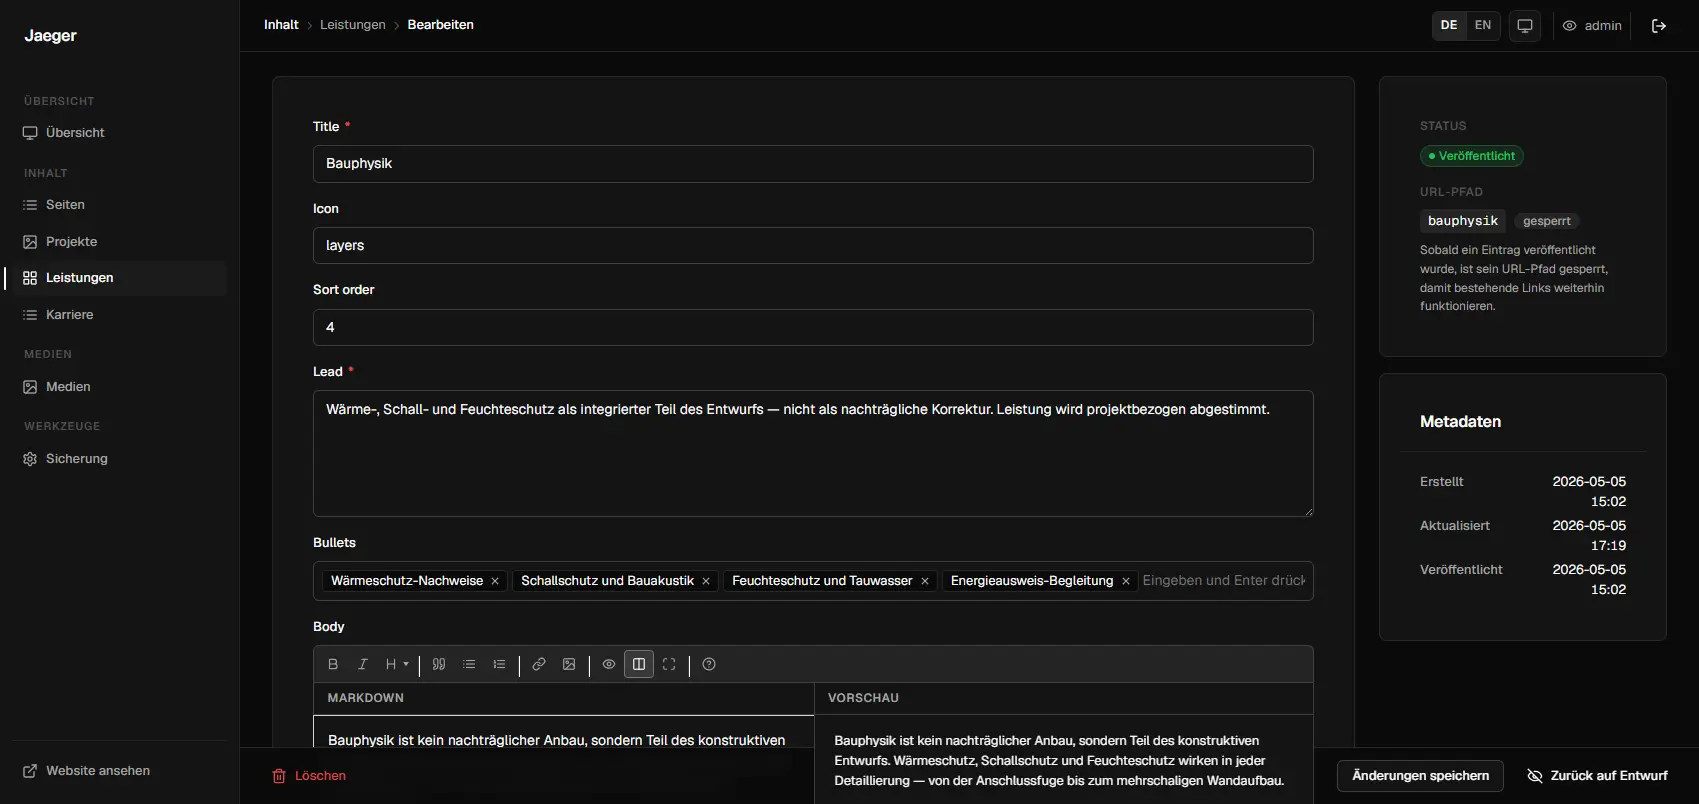Remove the Feuchteschutz und Tauwasser tag

(925, 581)
